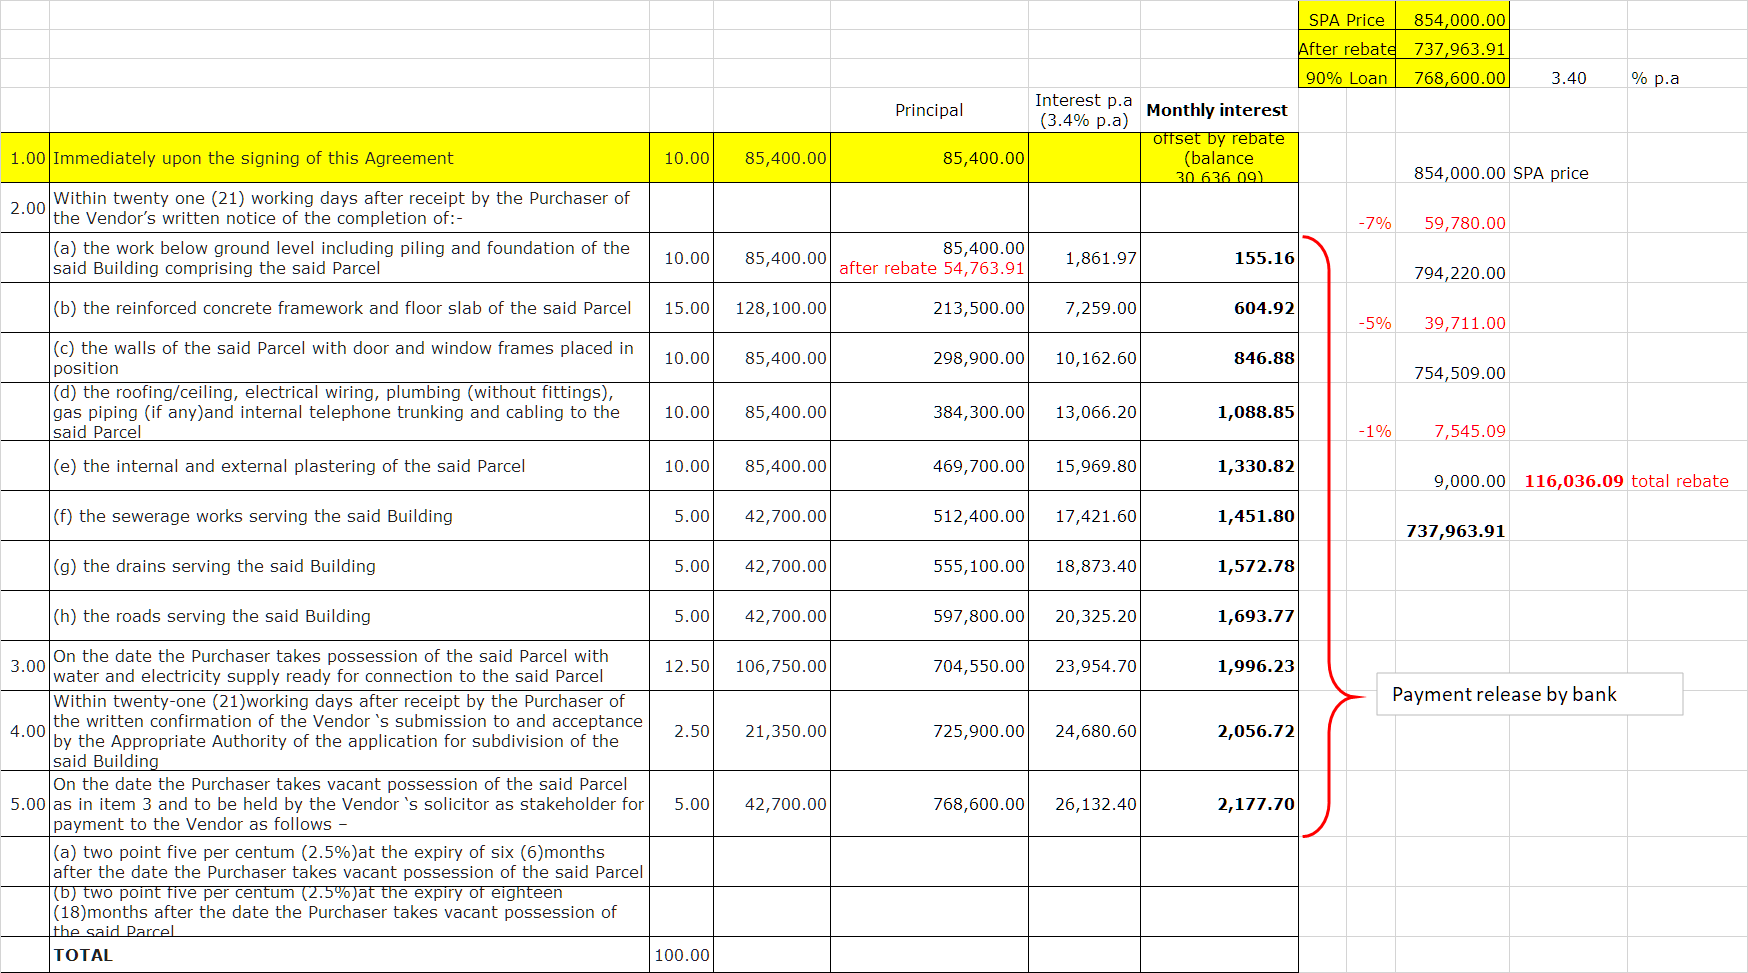Screen dimensions: 1748x973
Task: Click the 1,572.78 monthly interest cell
Action: coord(1219,566)
